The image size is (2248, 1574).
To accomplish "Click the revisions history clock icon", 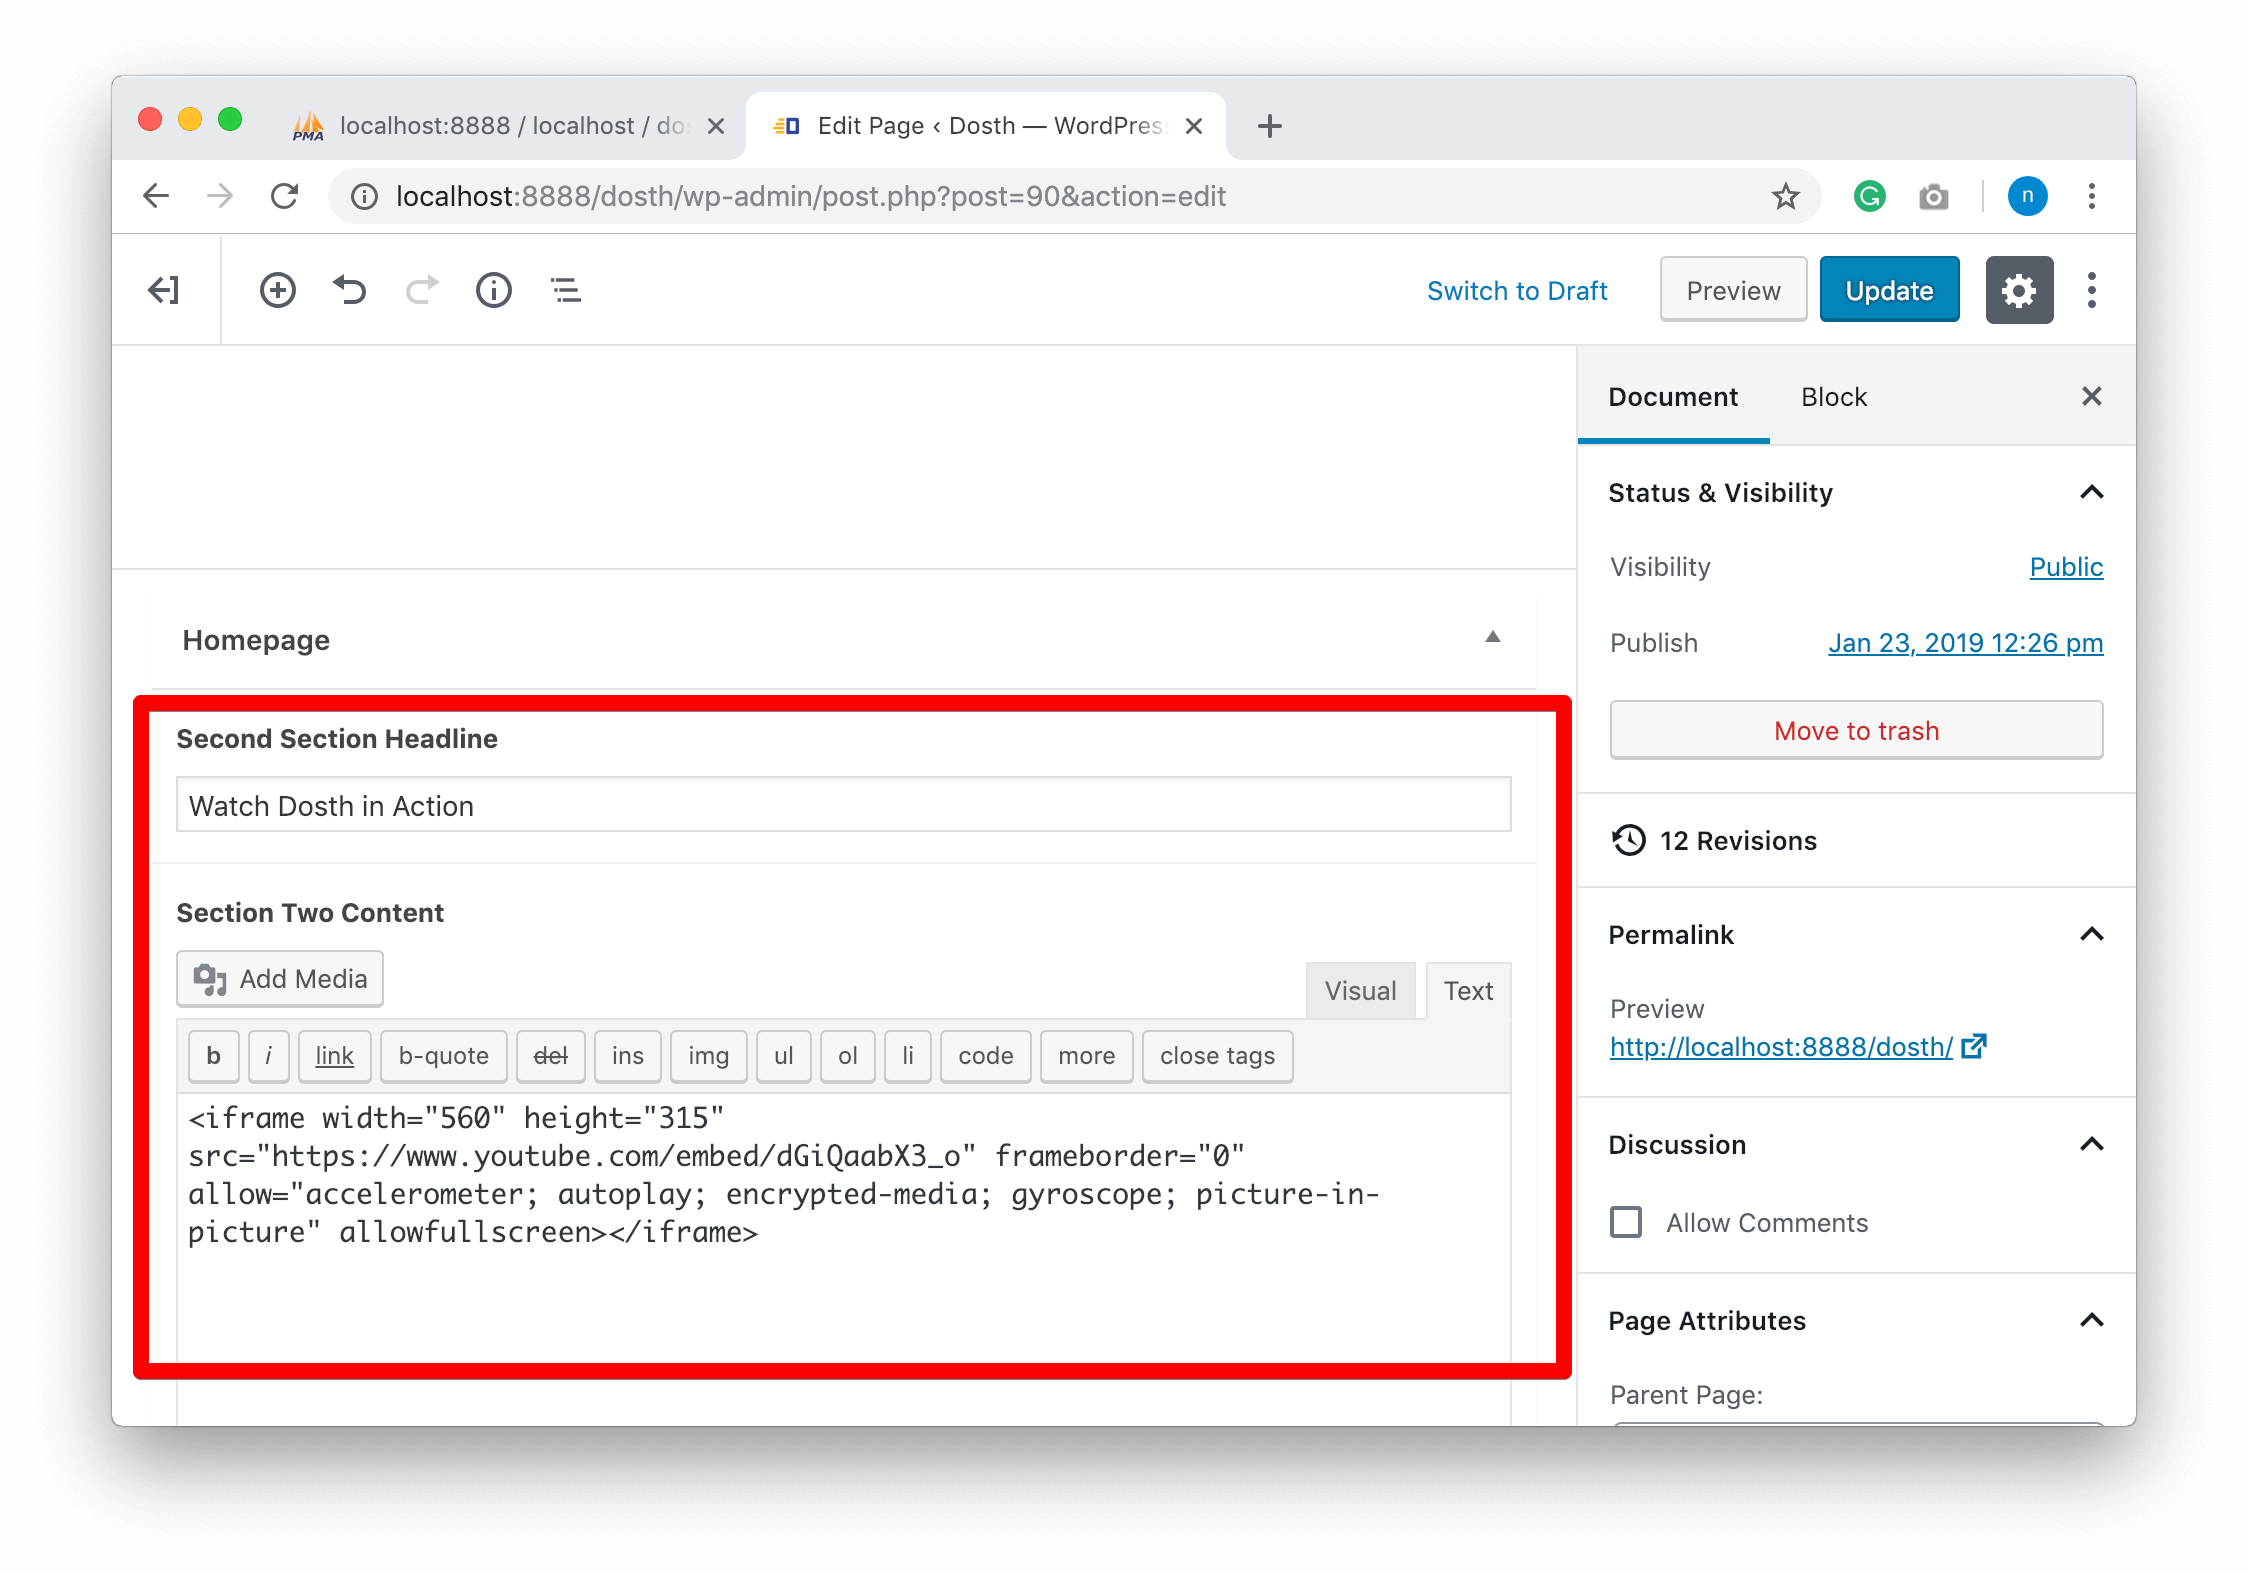I will click(x=1630, y=841).
